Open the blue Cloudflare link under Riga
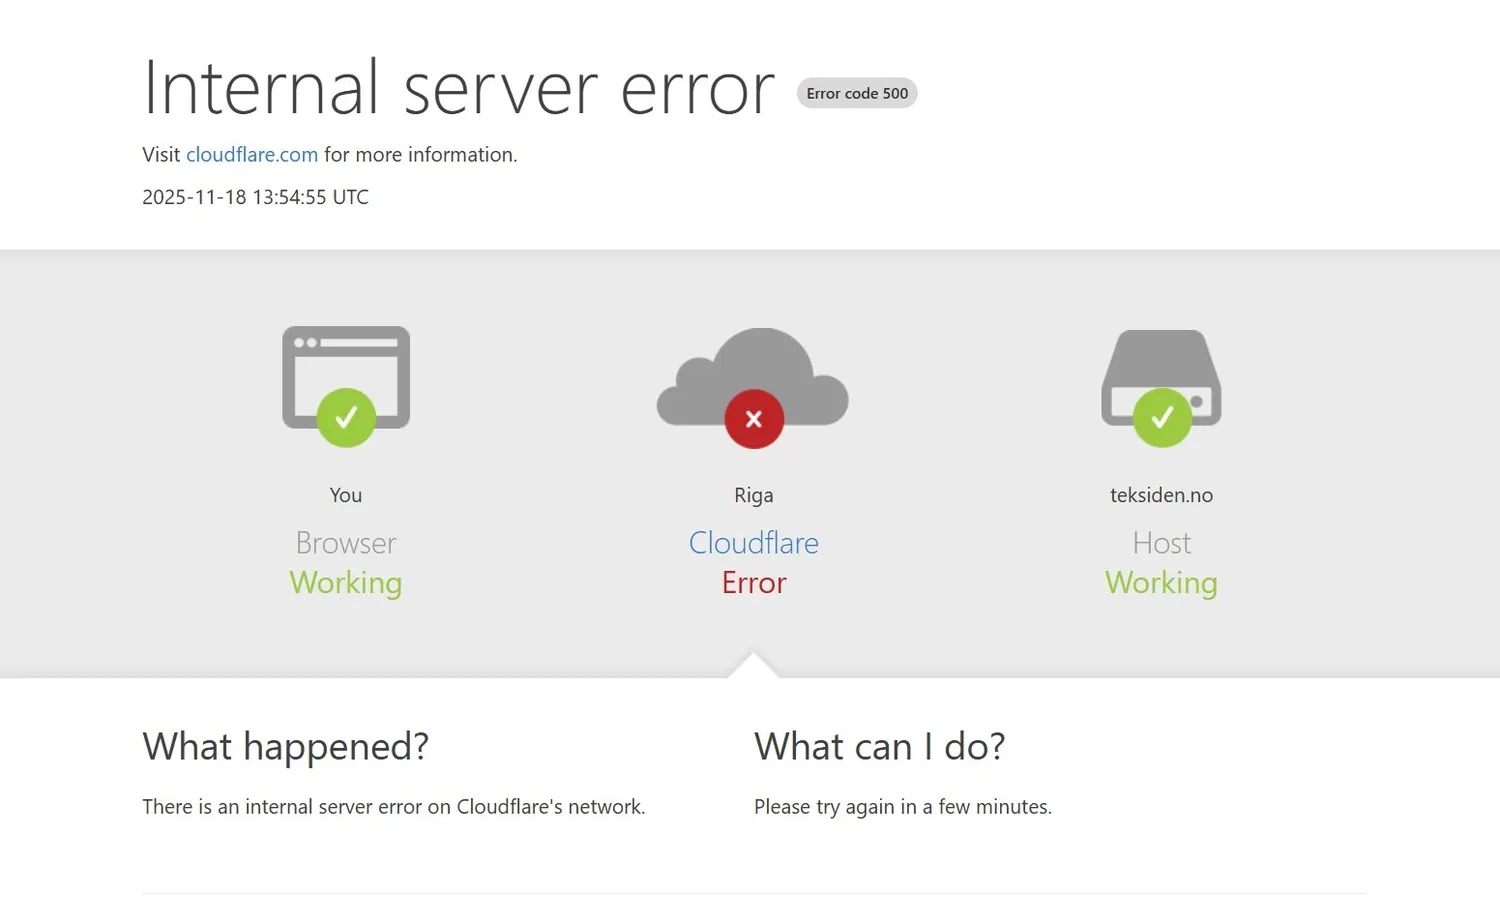Viewport: 1500px width, 924px height. (x=753, y=543)
